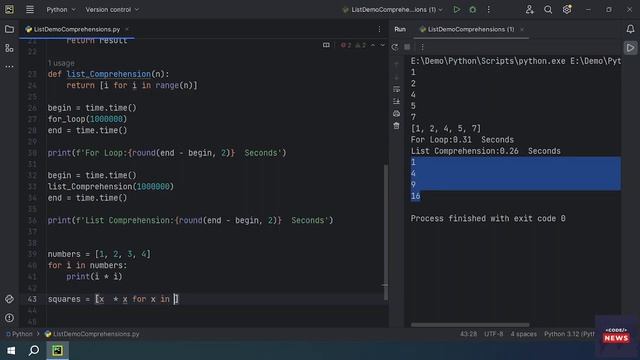Change the 4 spaces indent setting
Viewport: 640px width, 360px height.
523,334
